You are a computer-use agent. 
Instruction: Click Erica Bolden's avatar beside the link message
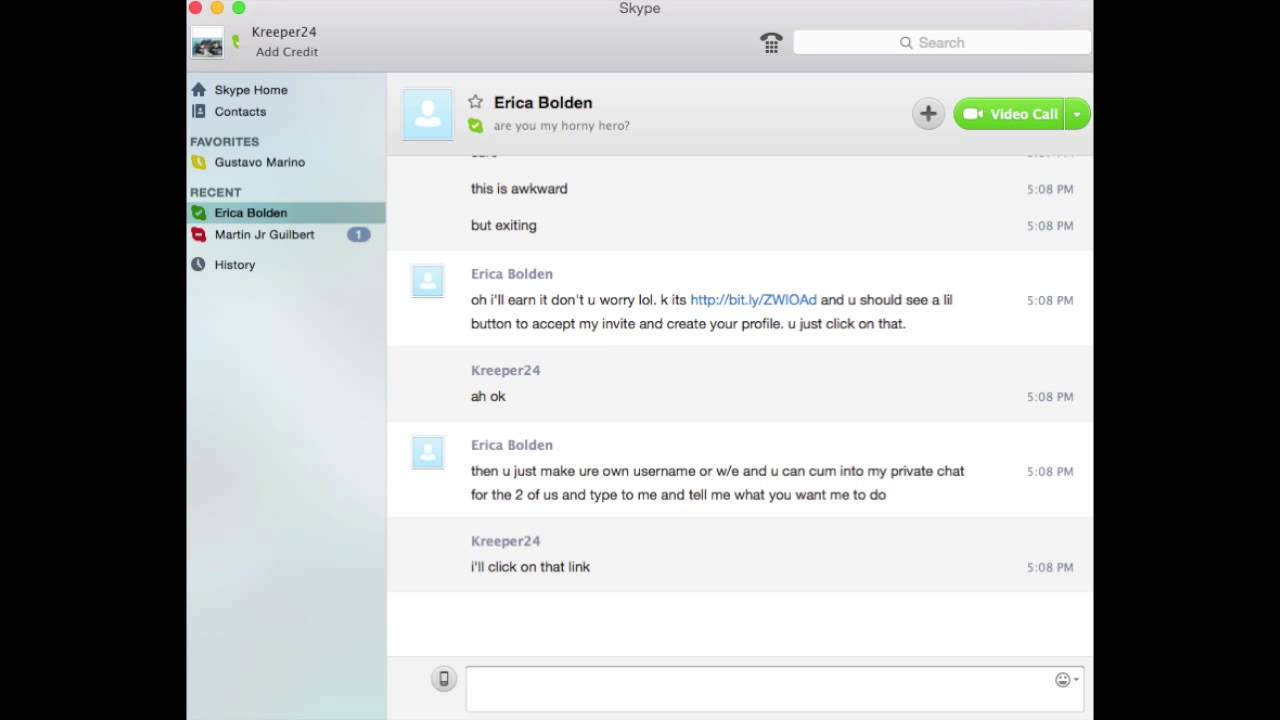point(427,282)
